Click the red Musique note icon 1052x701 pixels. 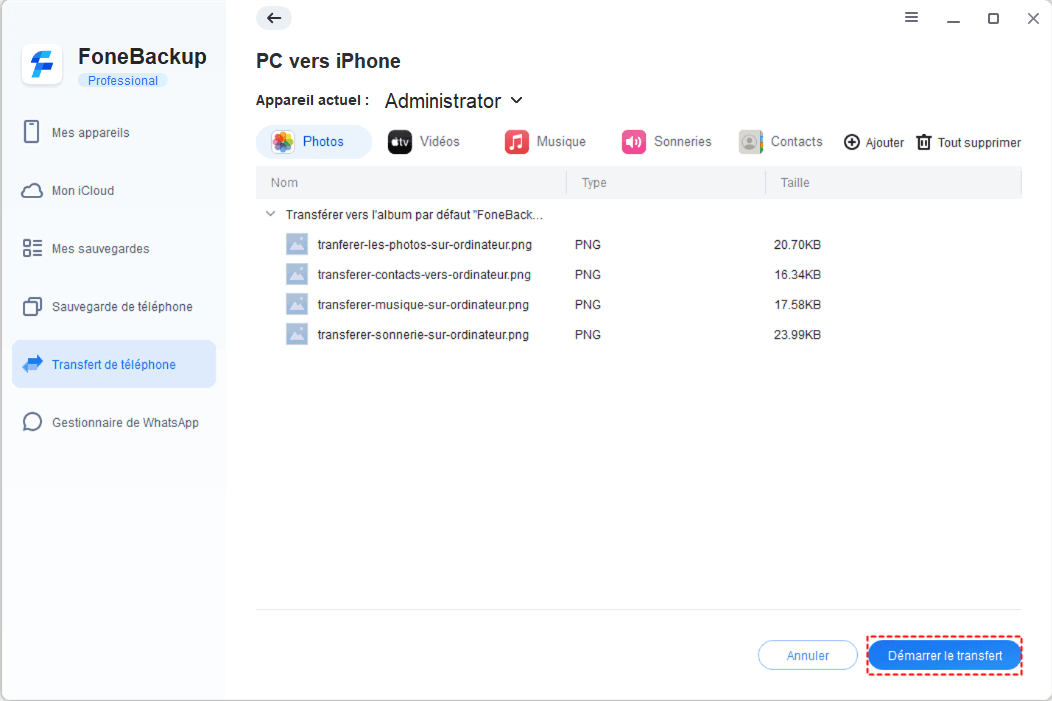517,142
